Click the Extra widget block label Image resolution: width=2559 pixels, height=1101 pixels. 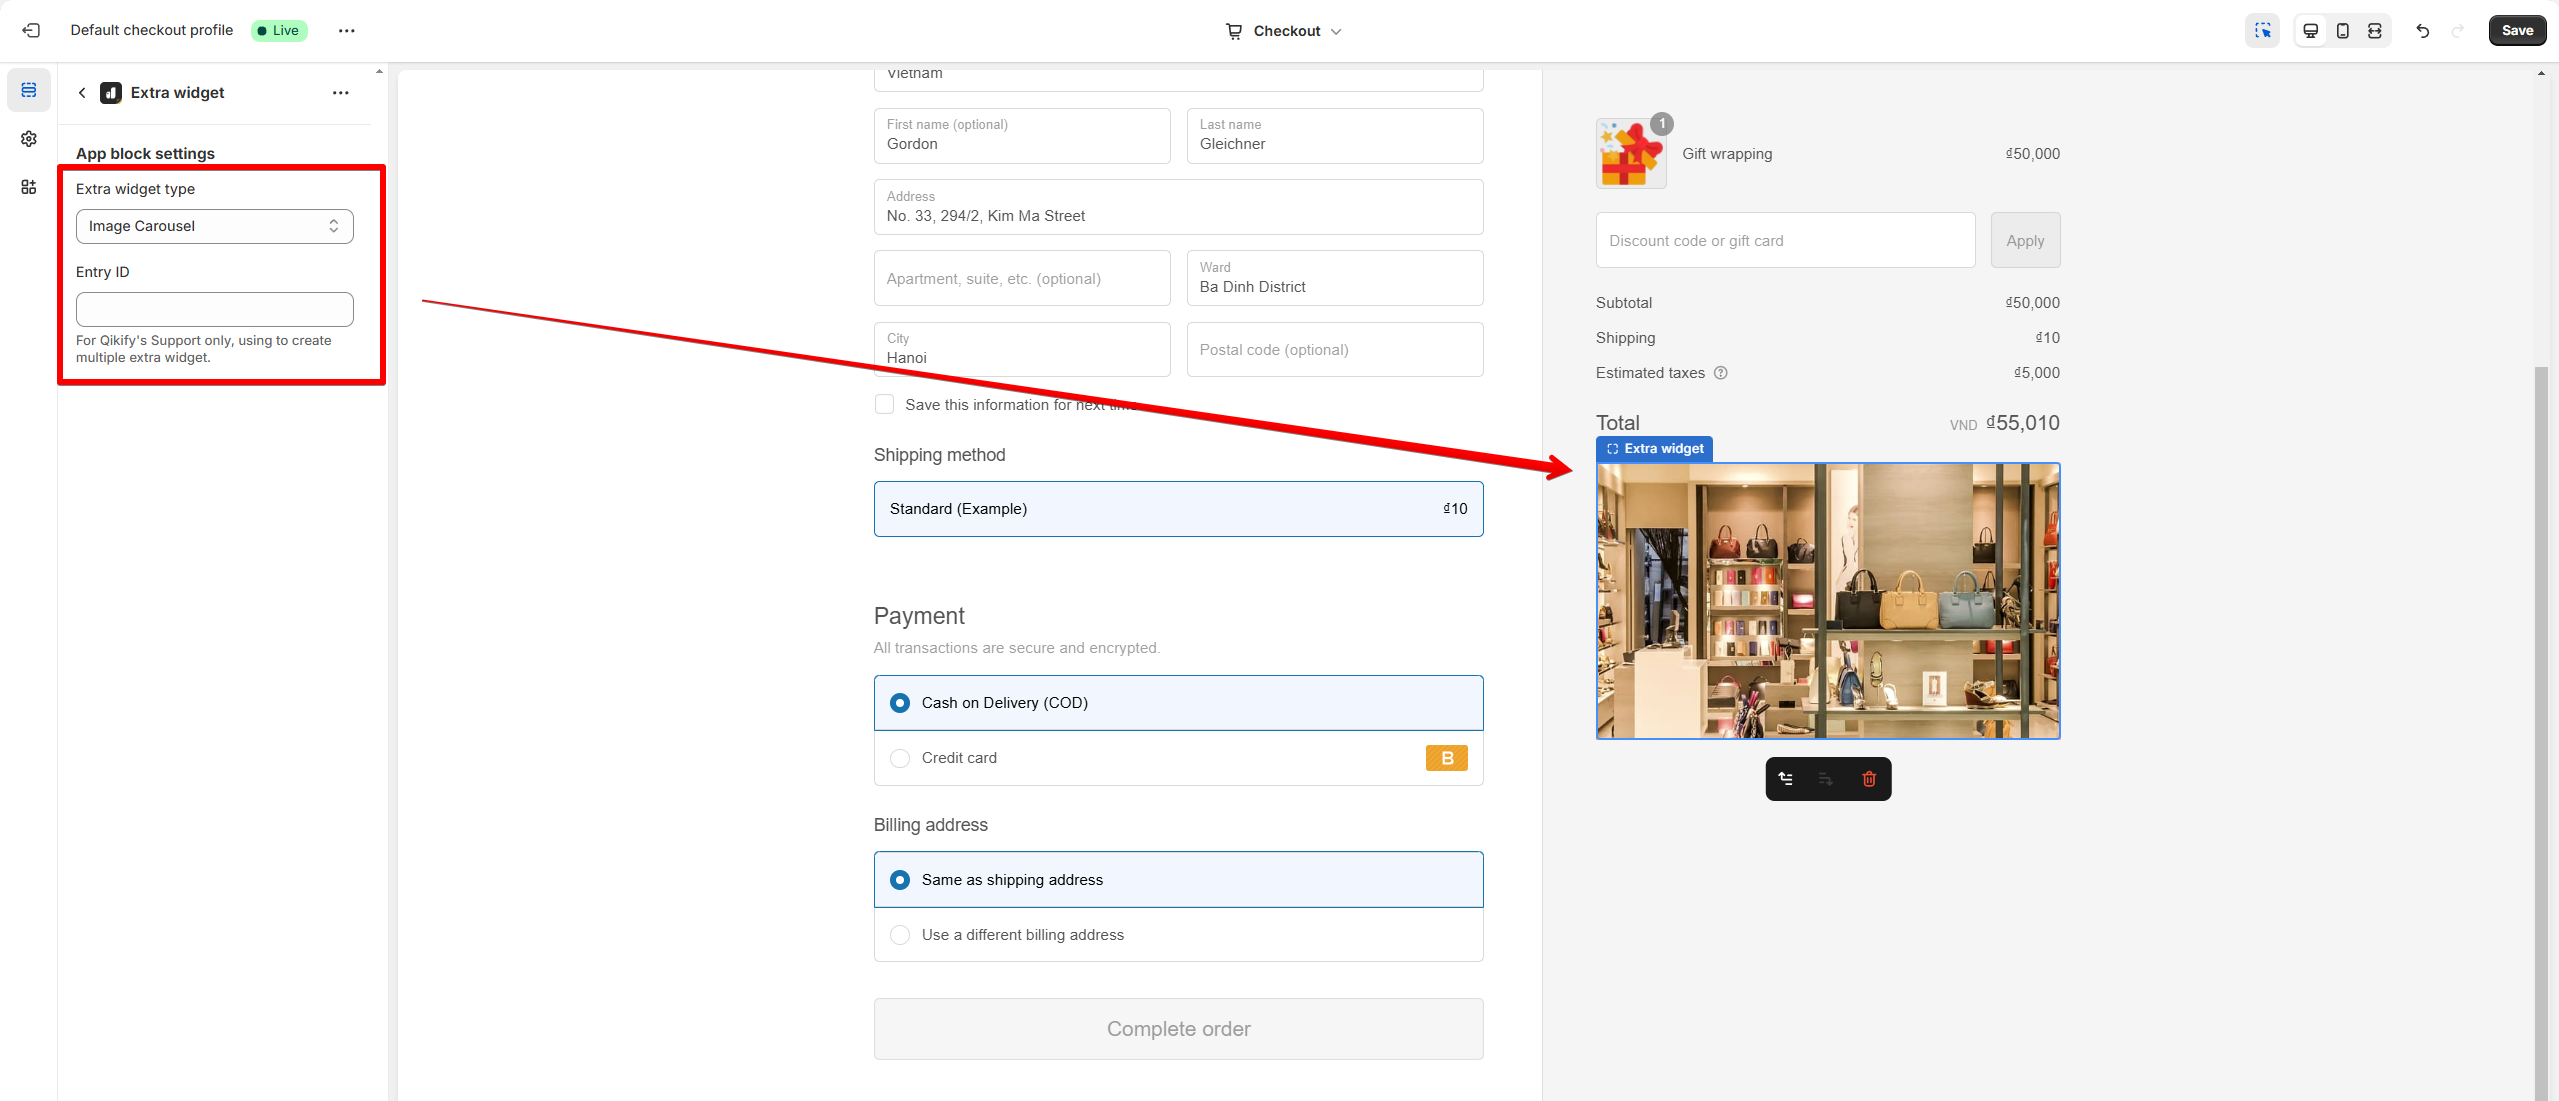1655,449
